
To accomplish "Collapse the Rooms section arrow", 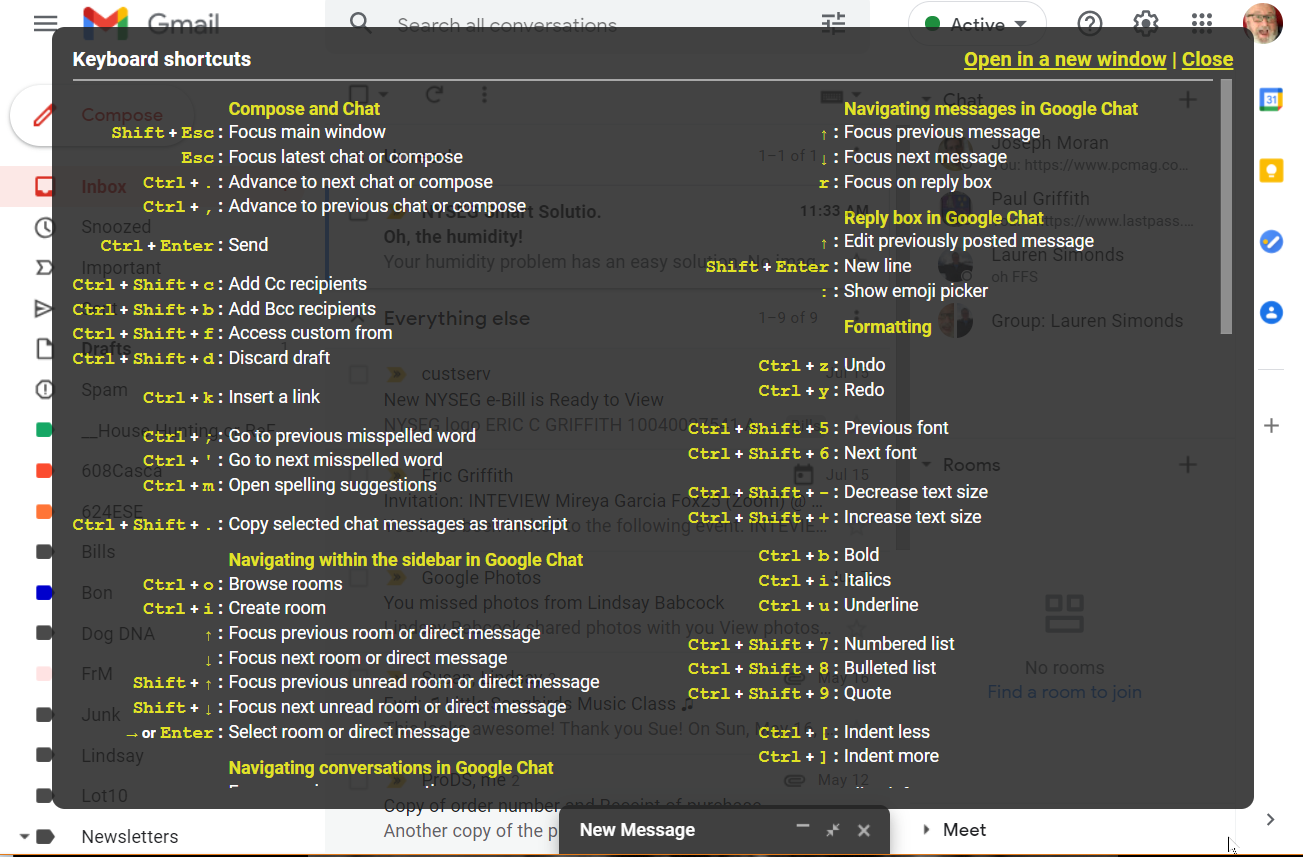I will tap(925, 464).
